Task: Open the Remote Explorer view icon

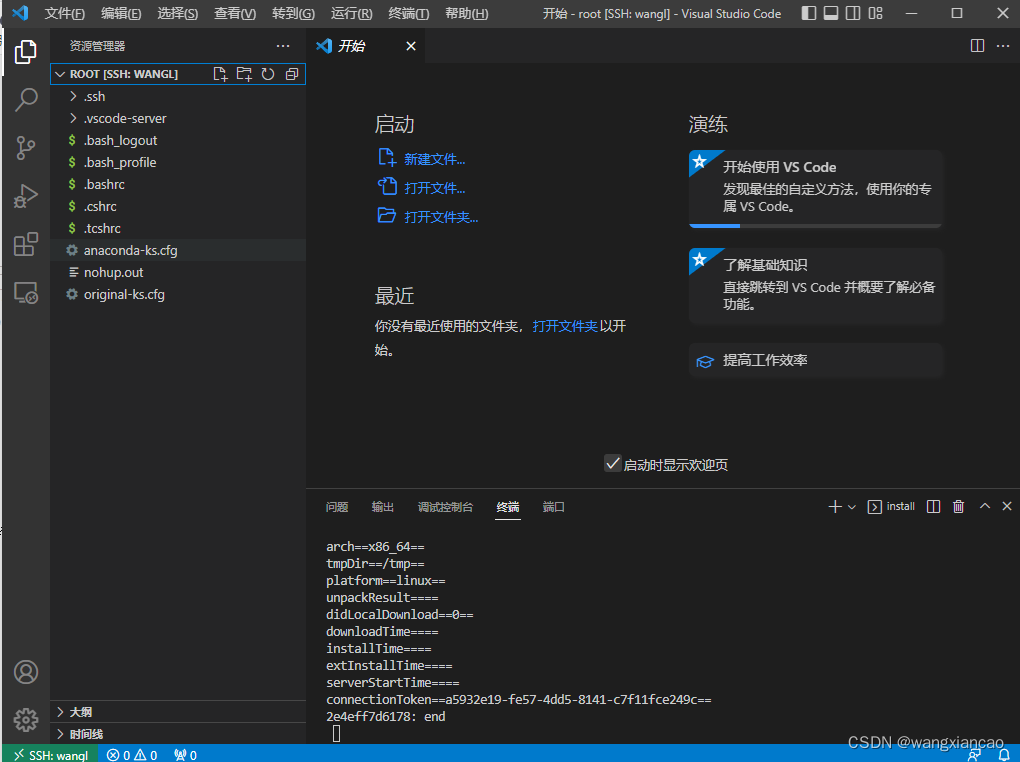Action: pos(25,293)
